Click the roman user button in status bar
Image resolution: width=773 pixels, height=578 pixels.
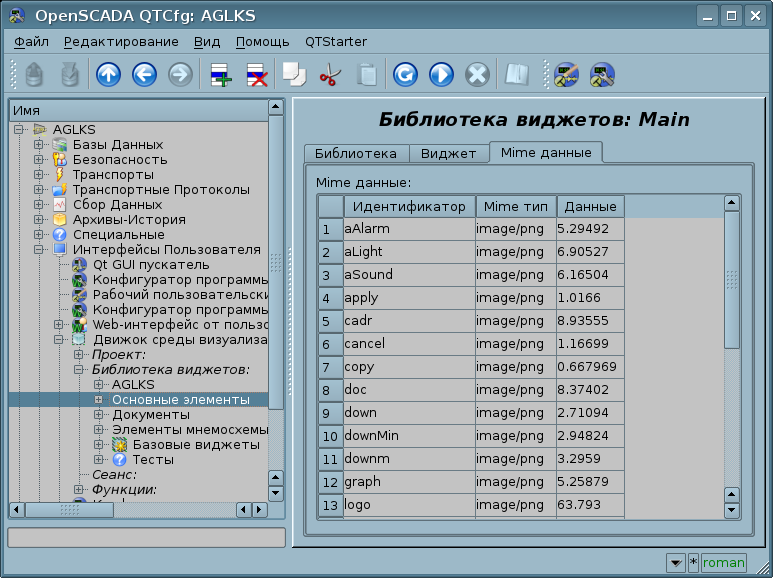click(723, 562)
